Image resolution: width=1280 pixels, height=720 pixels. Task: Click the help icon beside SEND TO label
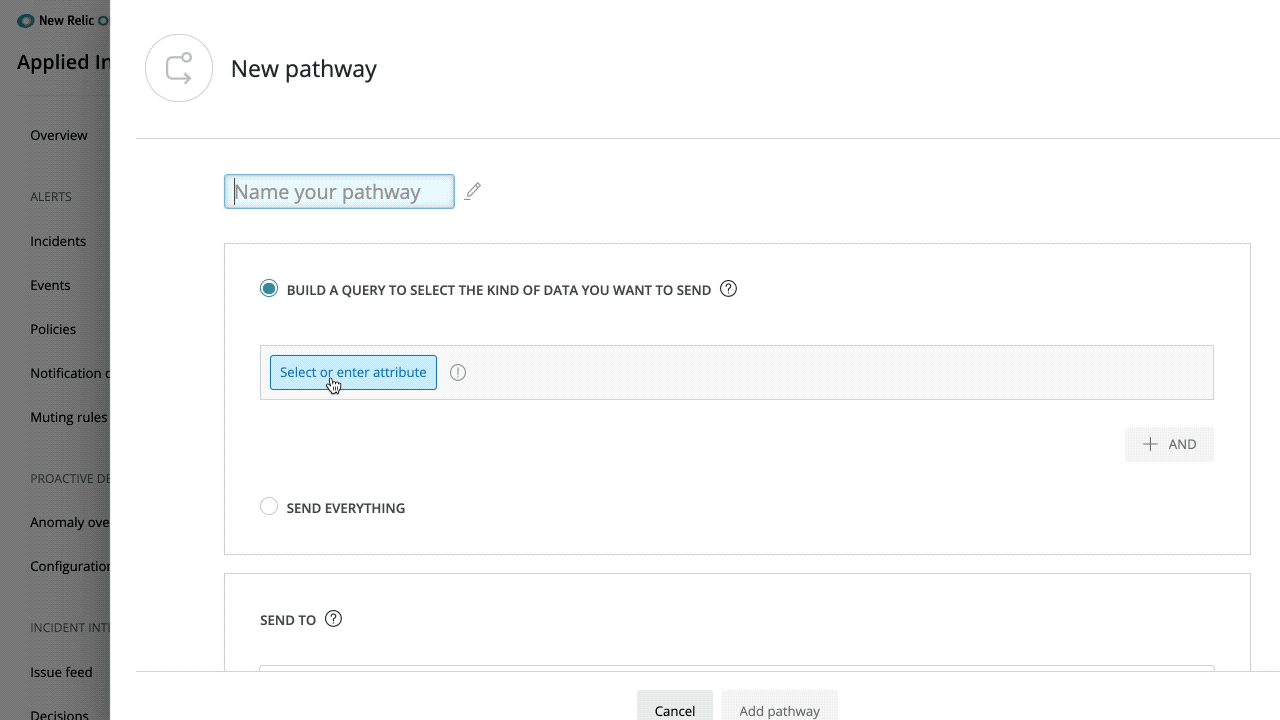point(333,618)
